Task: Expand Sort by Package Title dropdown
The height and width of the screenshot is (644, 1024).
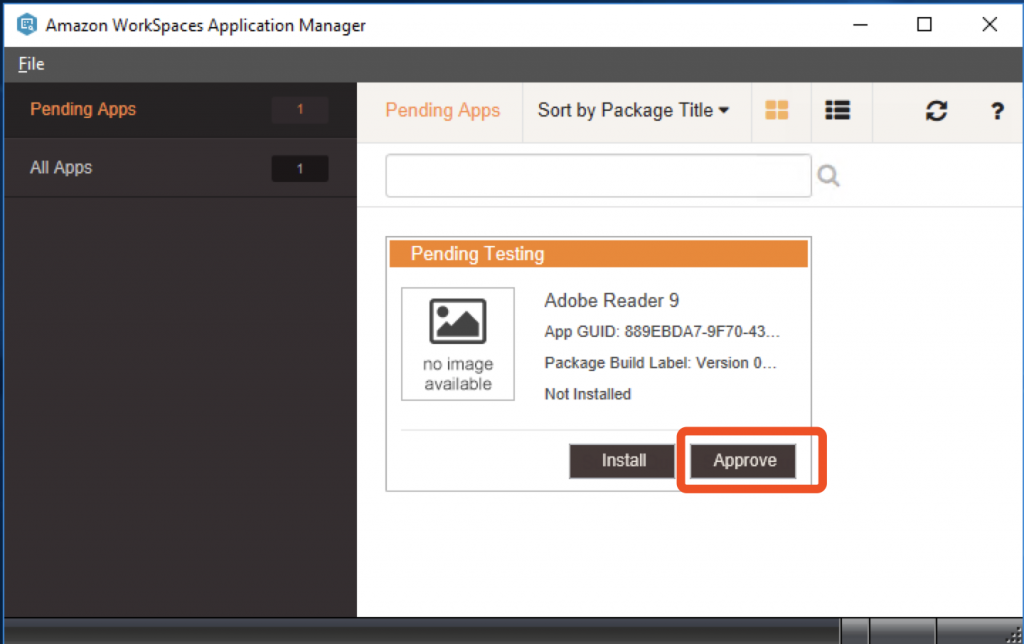Action: [633, 110]
